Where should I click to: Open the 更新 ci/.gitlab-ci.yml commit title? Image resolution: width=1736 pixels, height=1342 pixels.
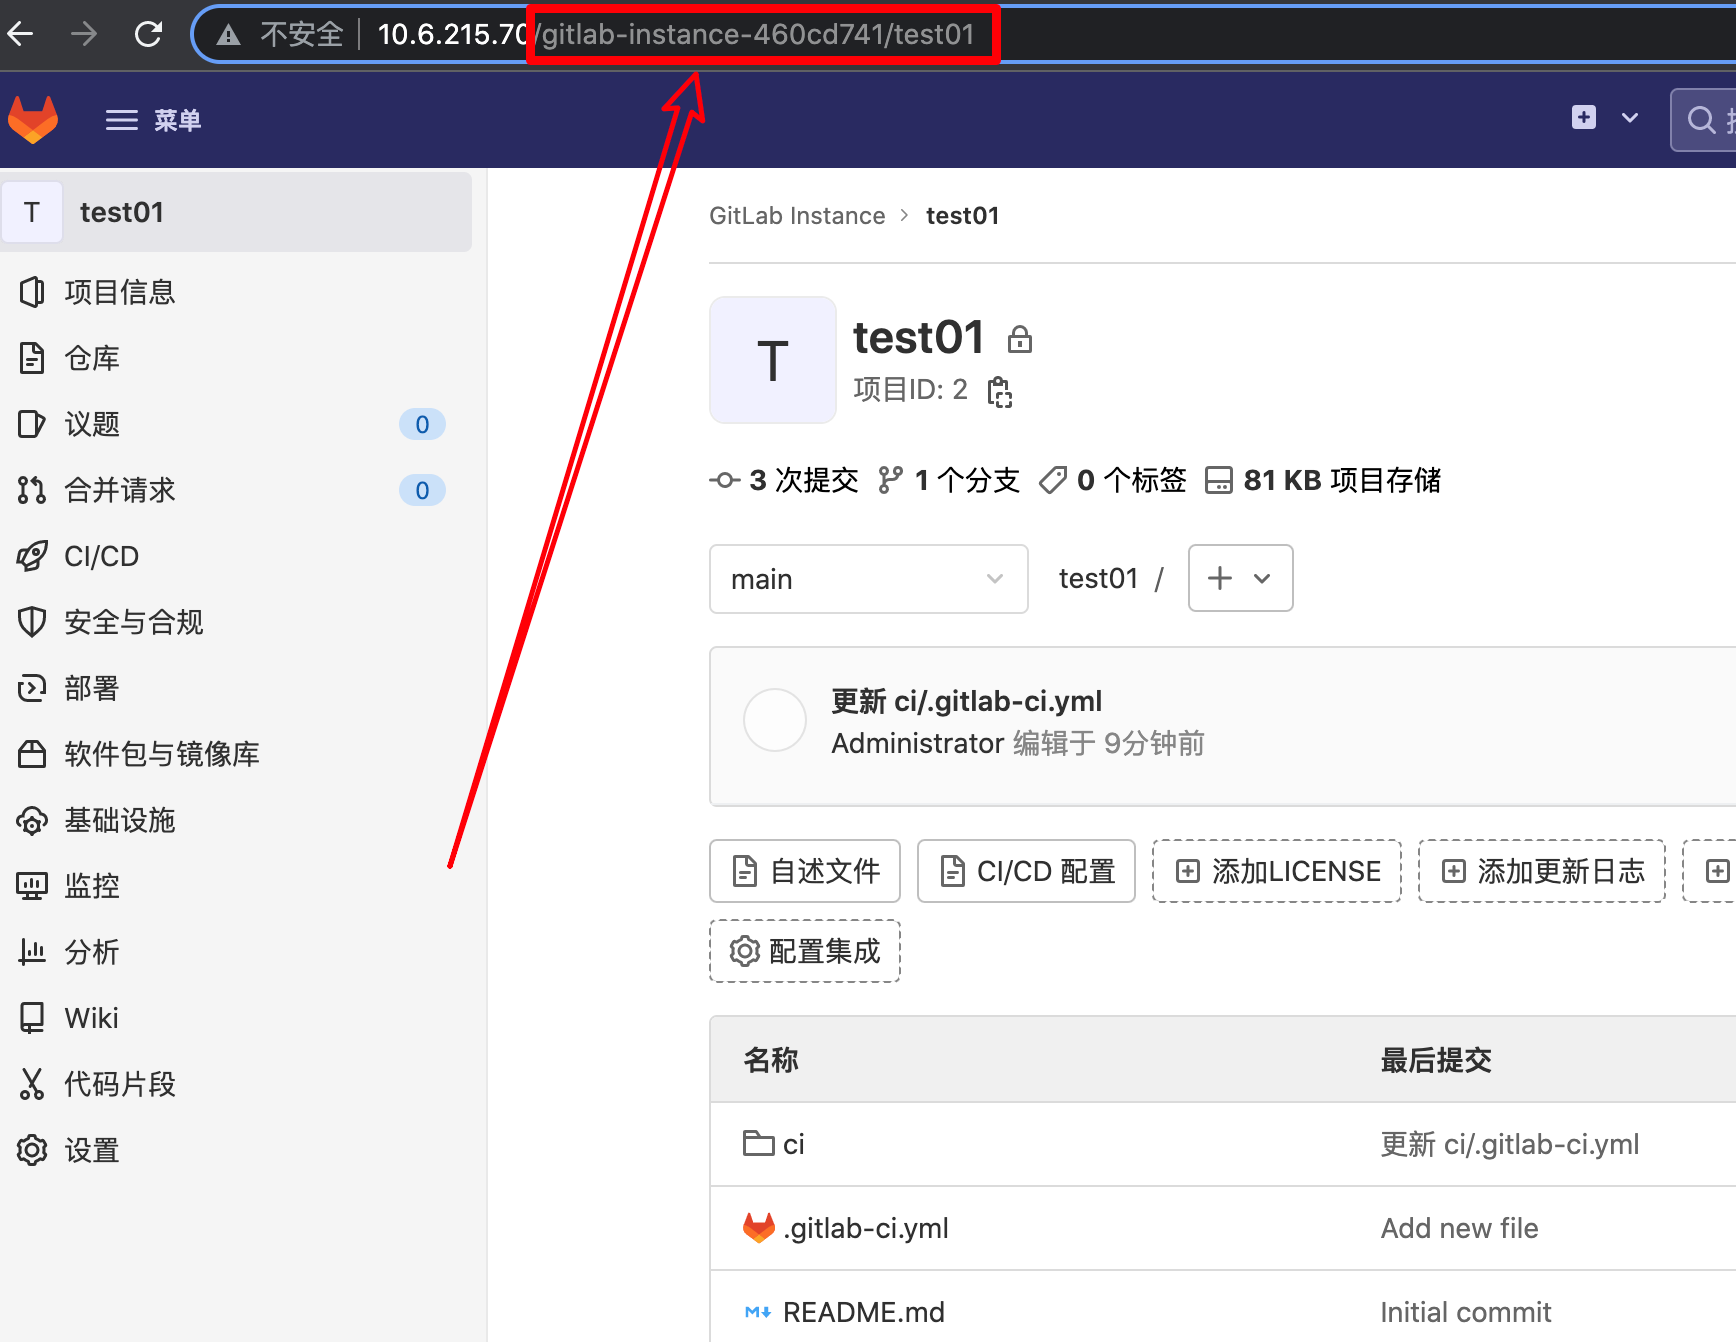[x=966, y=701]
